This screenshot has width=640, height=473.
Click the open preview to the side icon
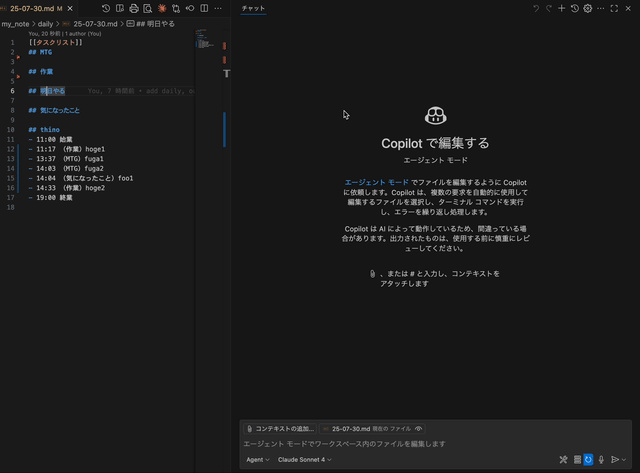120,8
